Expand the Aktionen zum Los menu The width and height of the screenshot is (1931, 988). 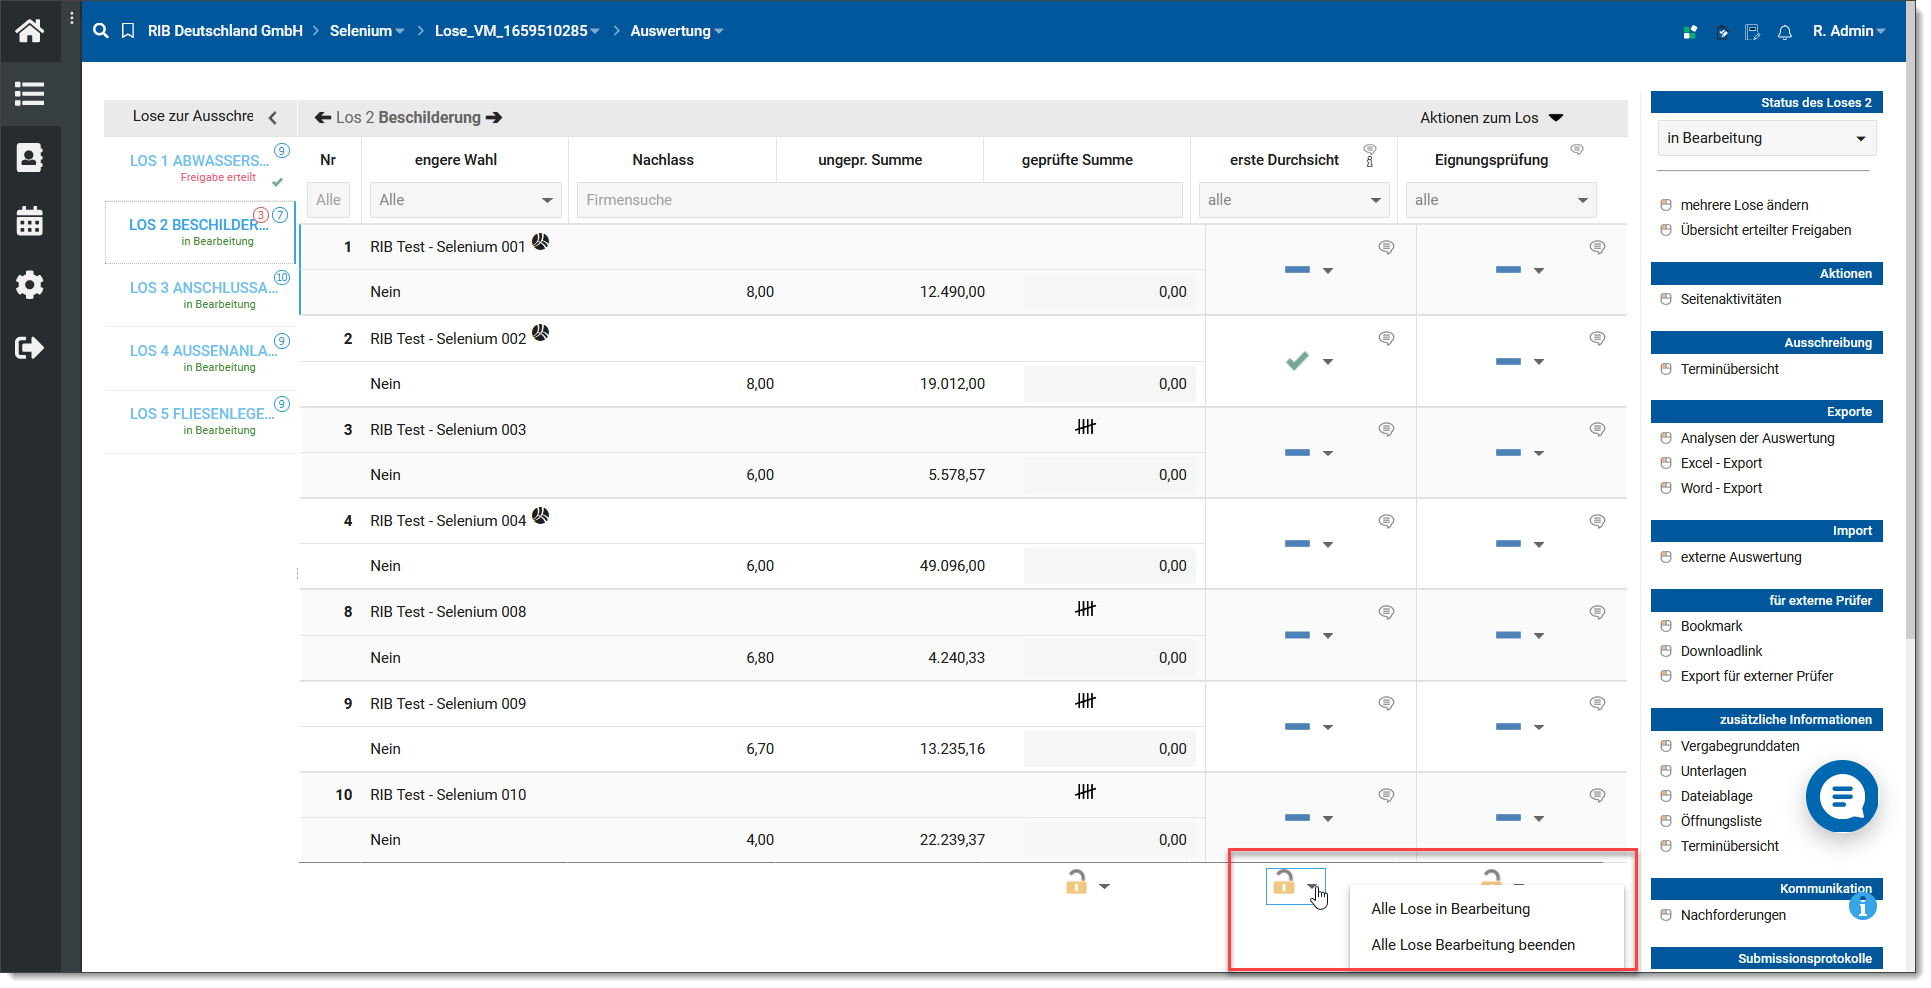[1491, 118]
